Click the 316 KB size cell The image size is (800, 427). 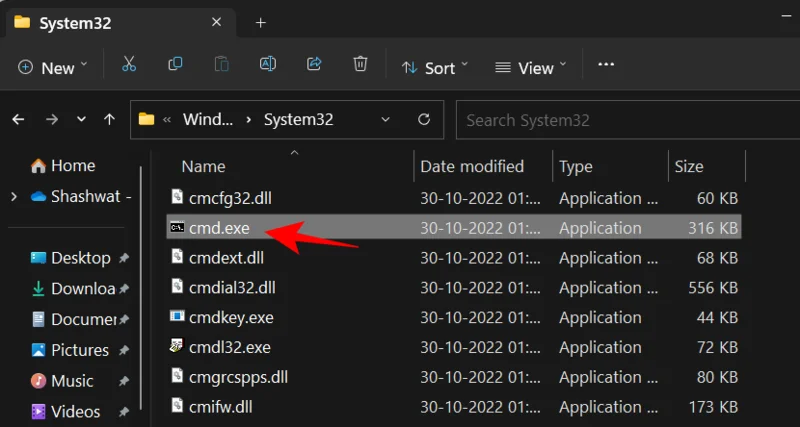click(x=713, y=228)
